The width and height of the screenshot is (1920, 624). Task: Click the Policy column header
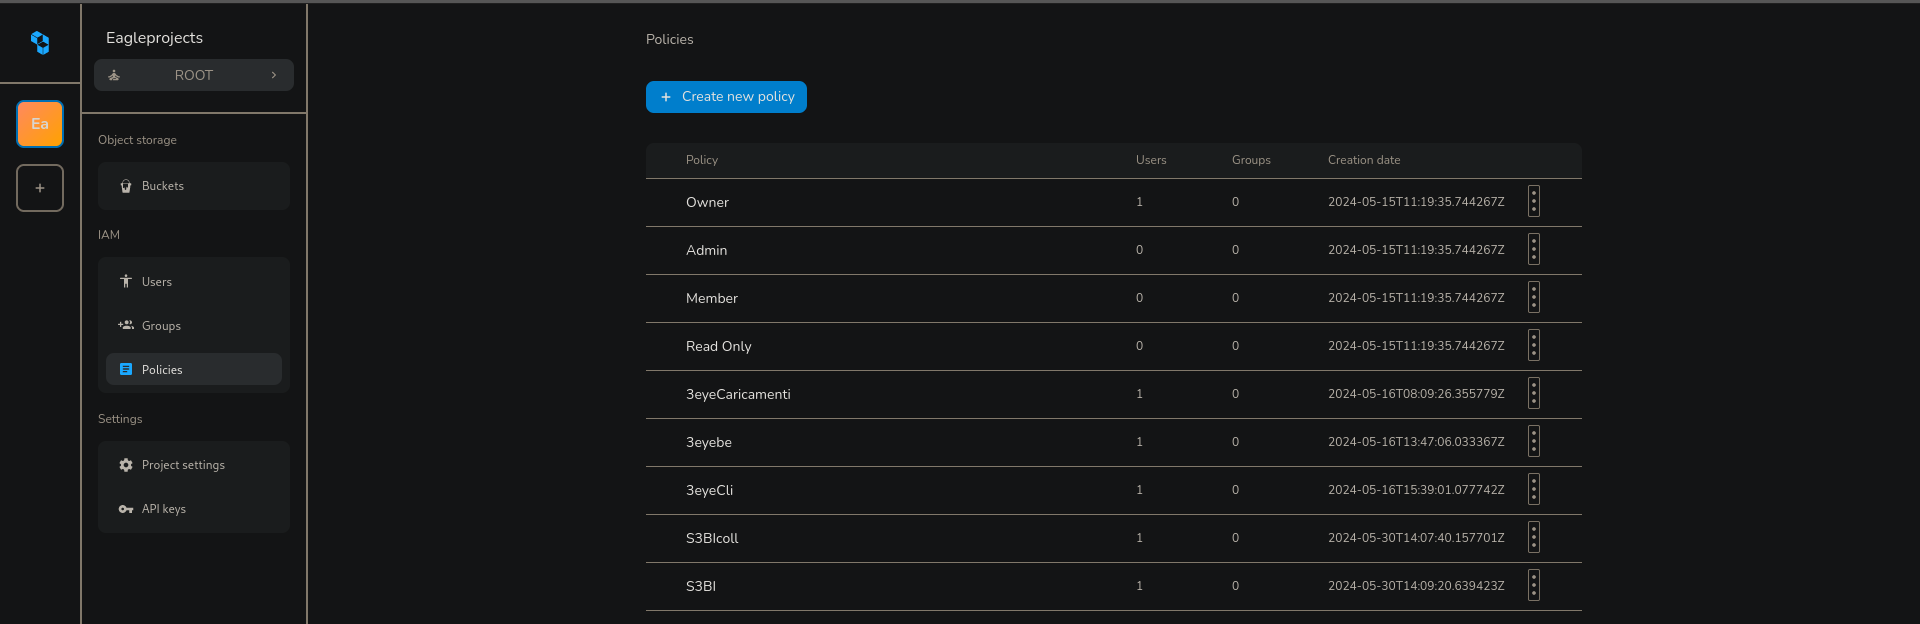[x=701, y=160]
